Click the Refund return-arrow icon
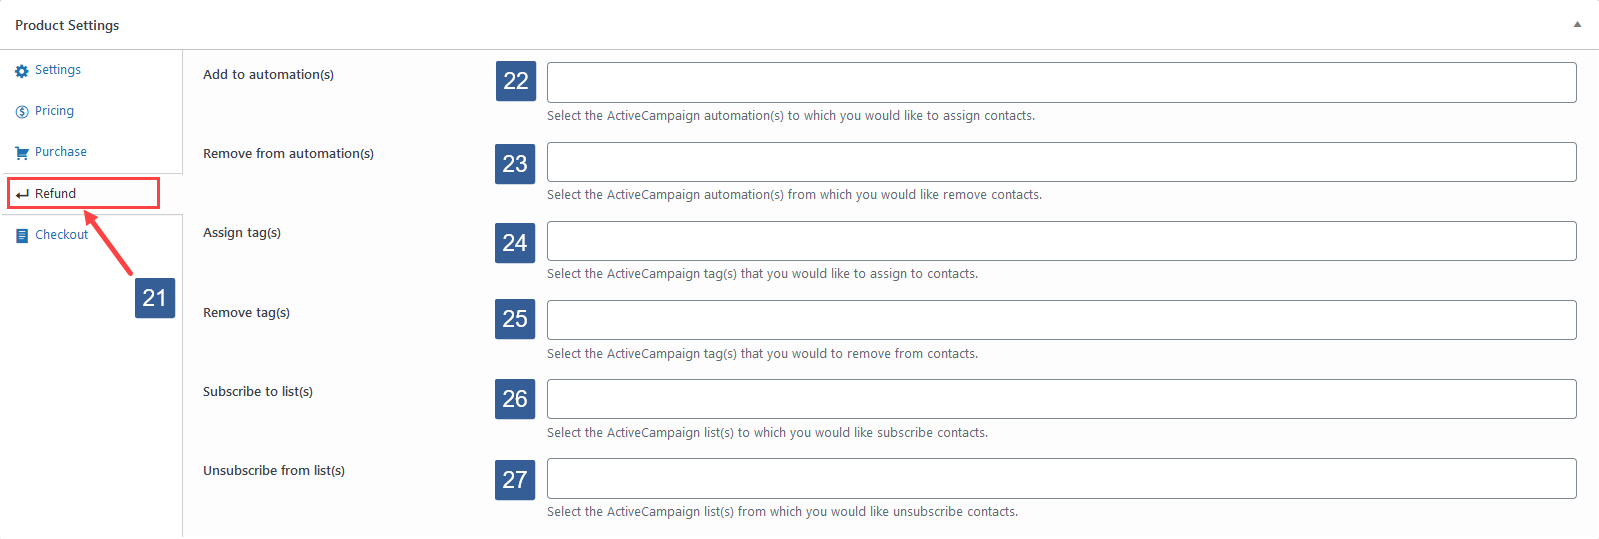The height and width of the screenshot is (539, 1599). 22,194
